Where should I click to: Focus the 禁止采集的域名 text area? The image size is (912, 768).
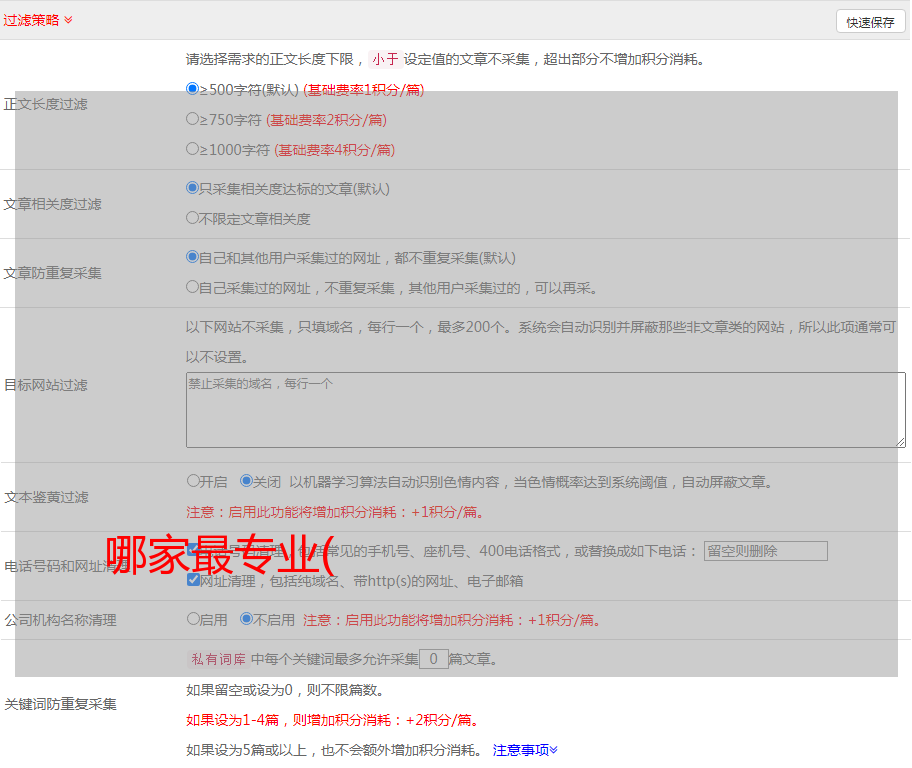pos(545,410)
